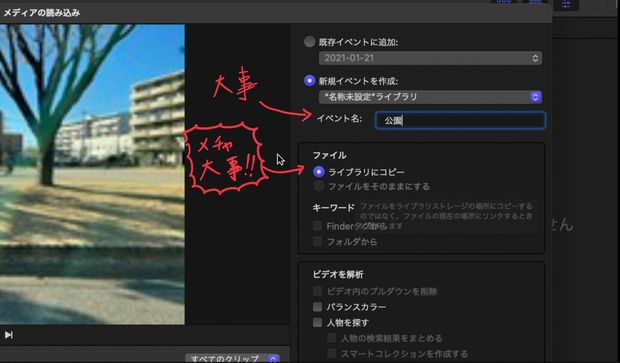Screen dimensions: 620x363
Task: Check the バランスカラー option
Action: (317, 306)
